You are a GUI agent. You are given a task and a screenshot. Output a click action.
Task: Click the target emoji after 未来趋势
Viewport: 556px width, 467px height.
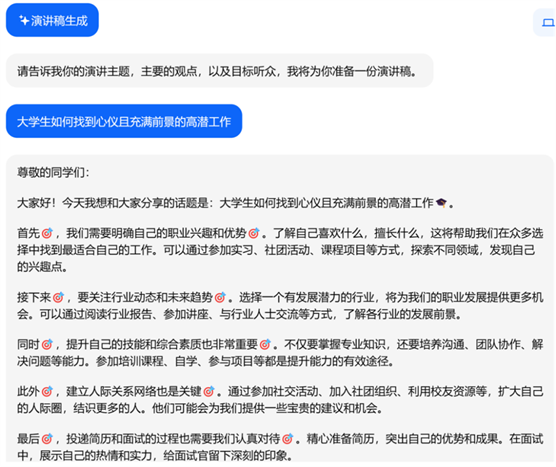click(220, 297)
